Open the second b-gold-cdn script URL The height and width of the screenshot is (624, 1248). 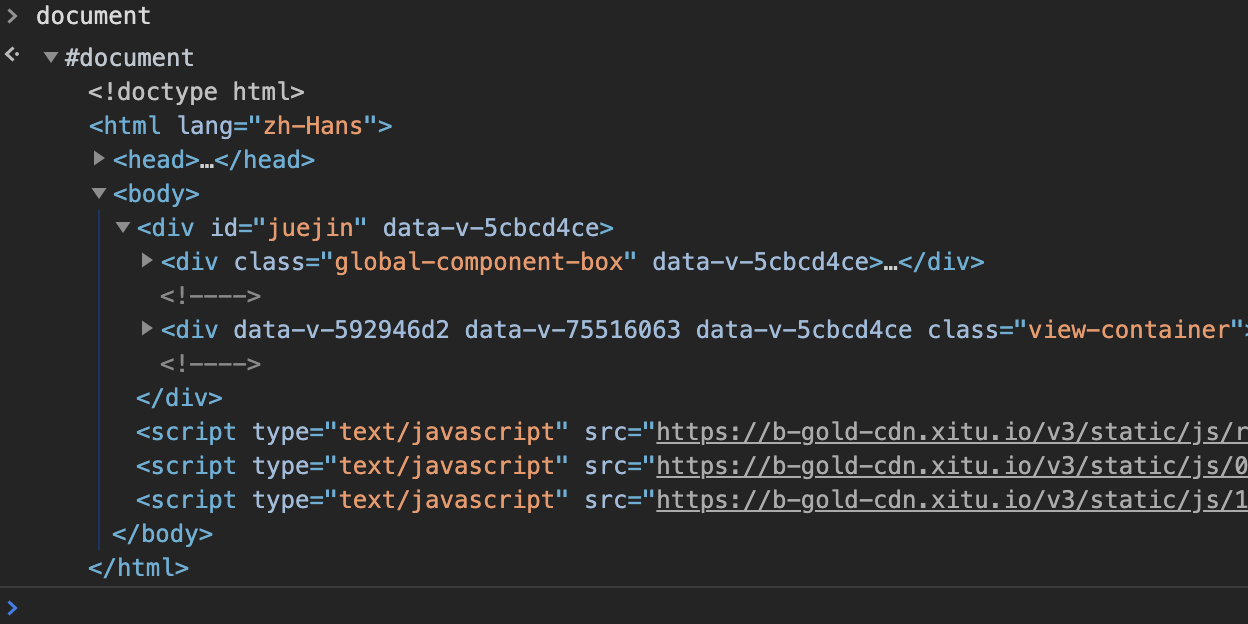coord(950,466)
